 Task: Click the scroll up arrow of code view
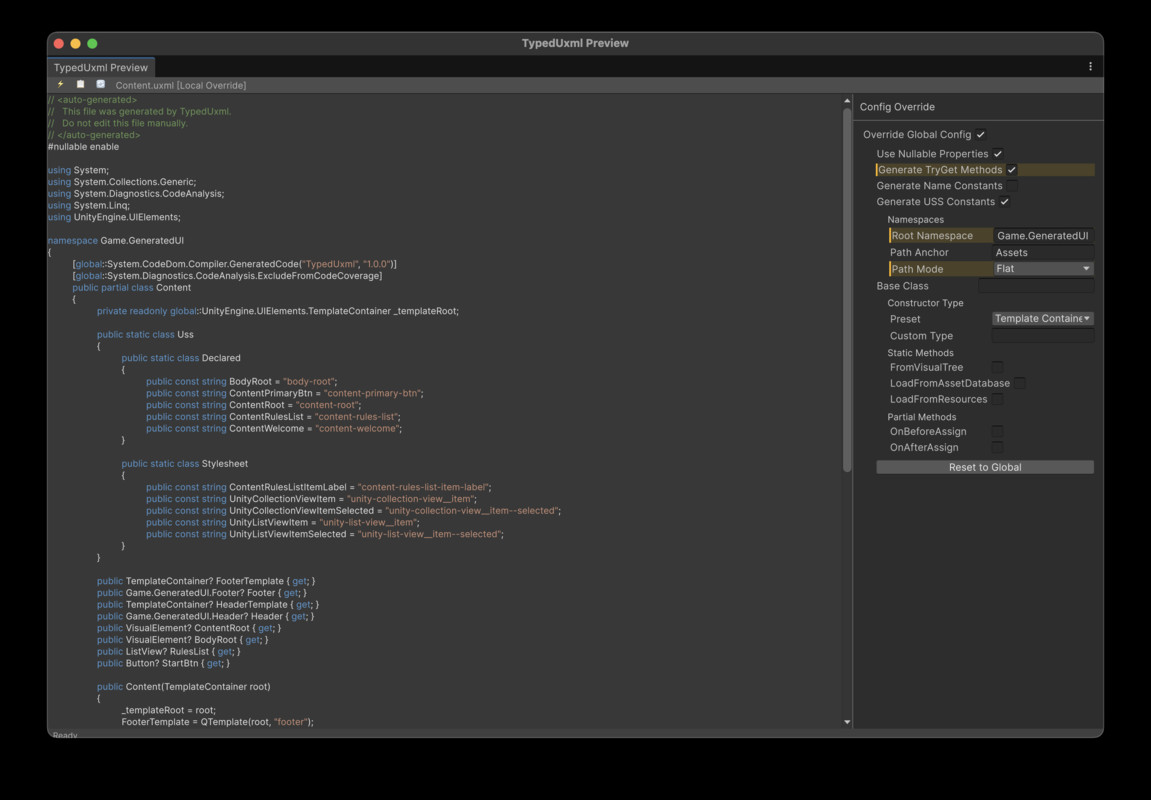click(846, 101)
